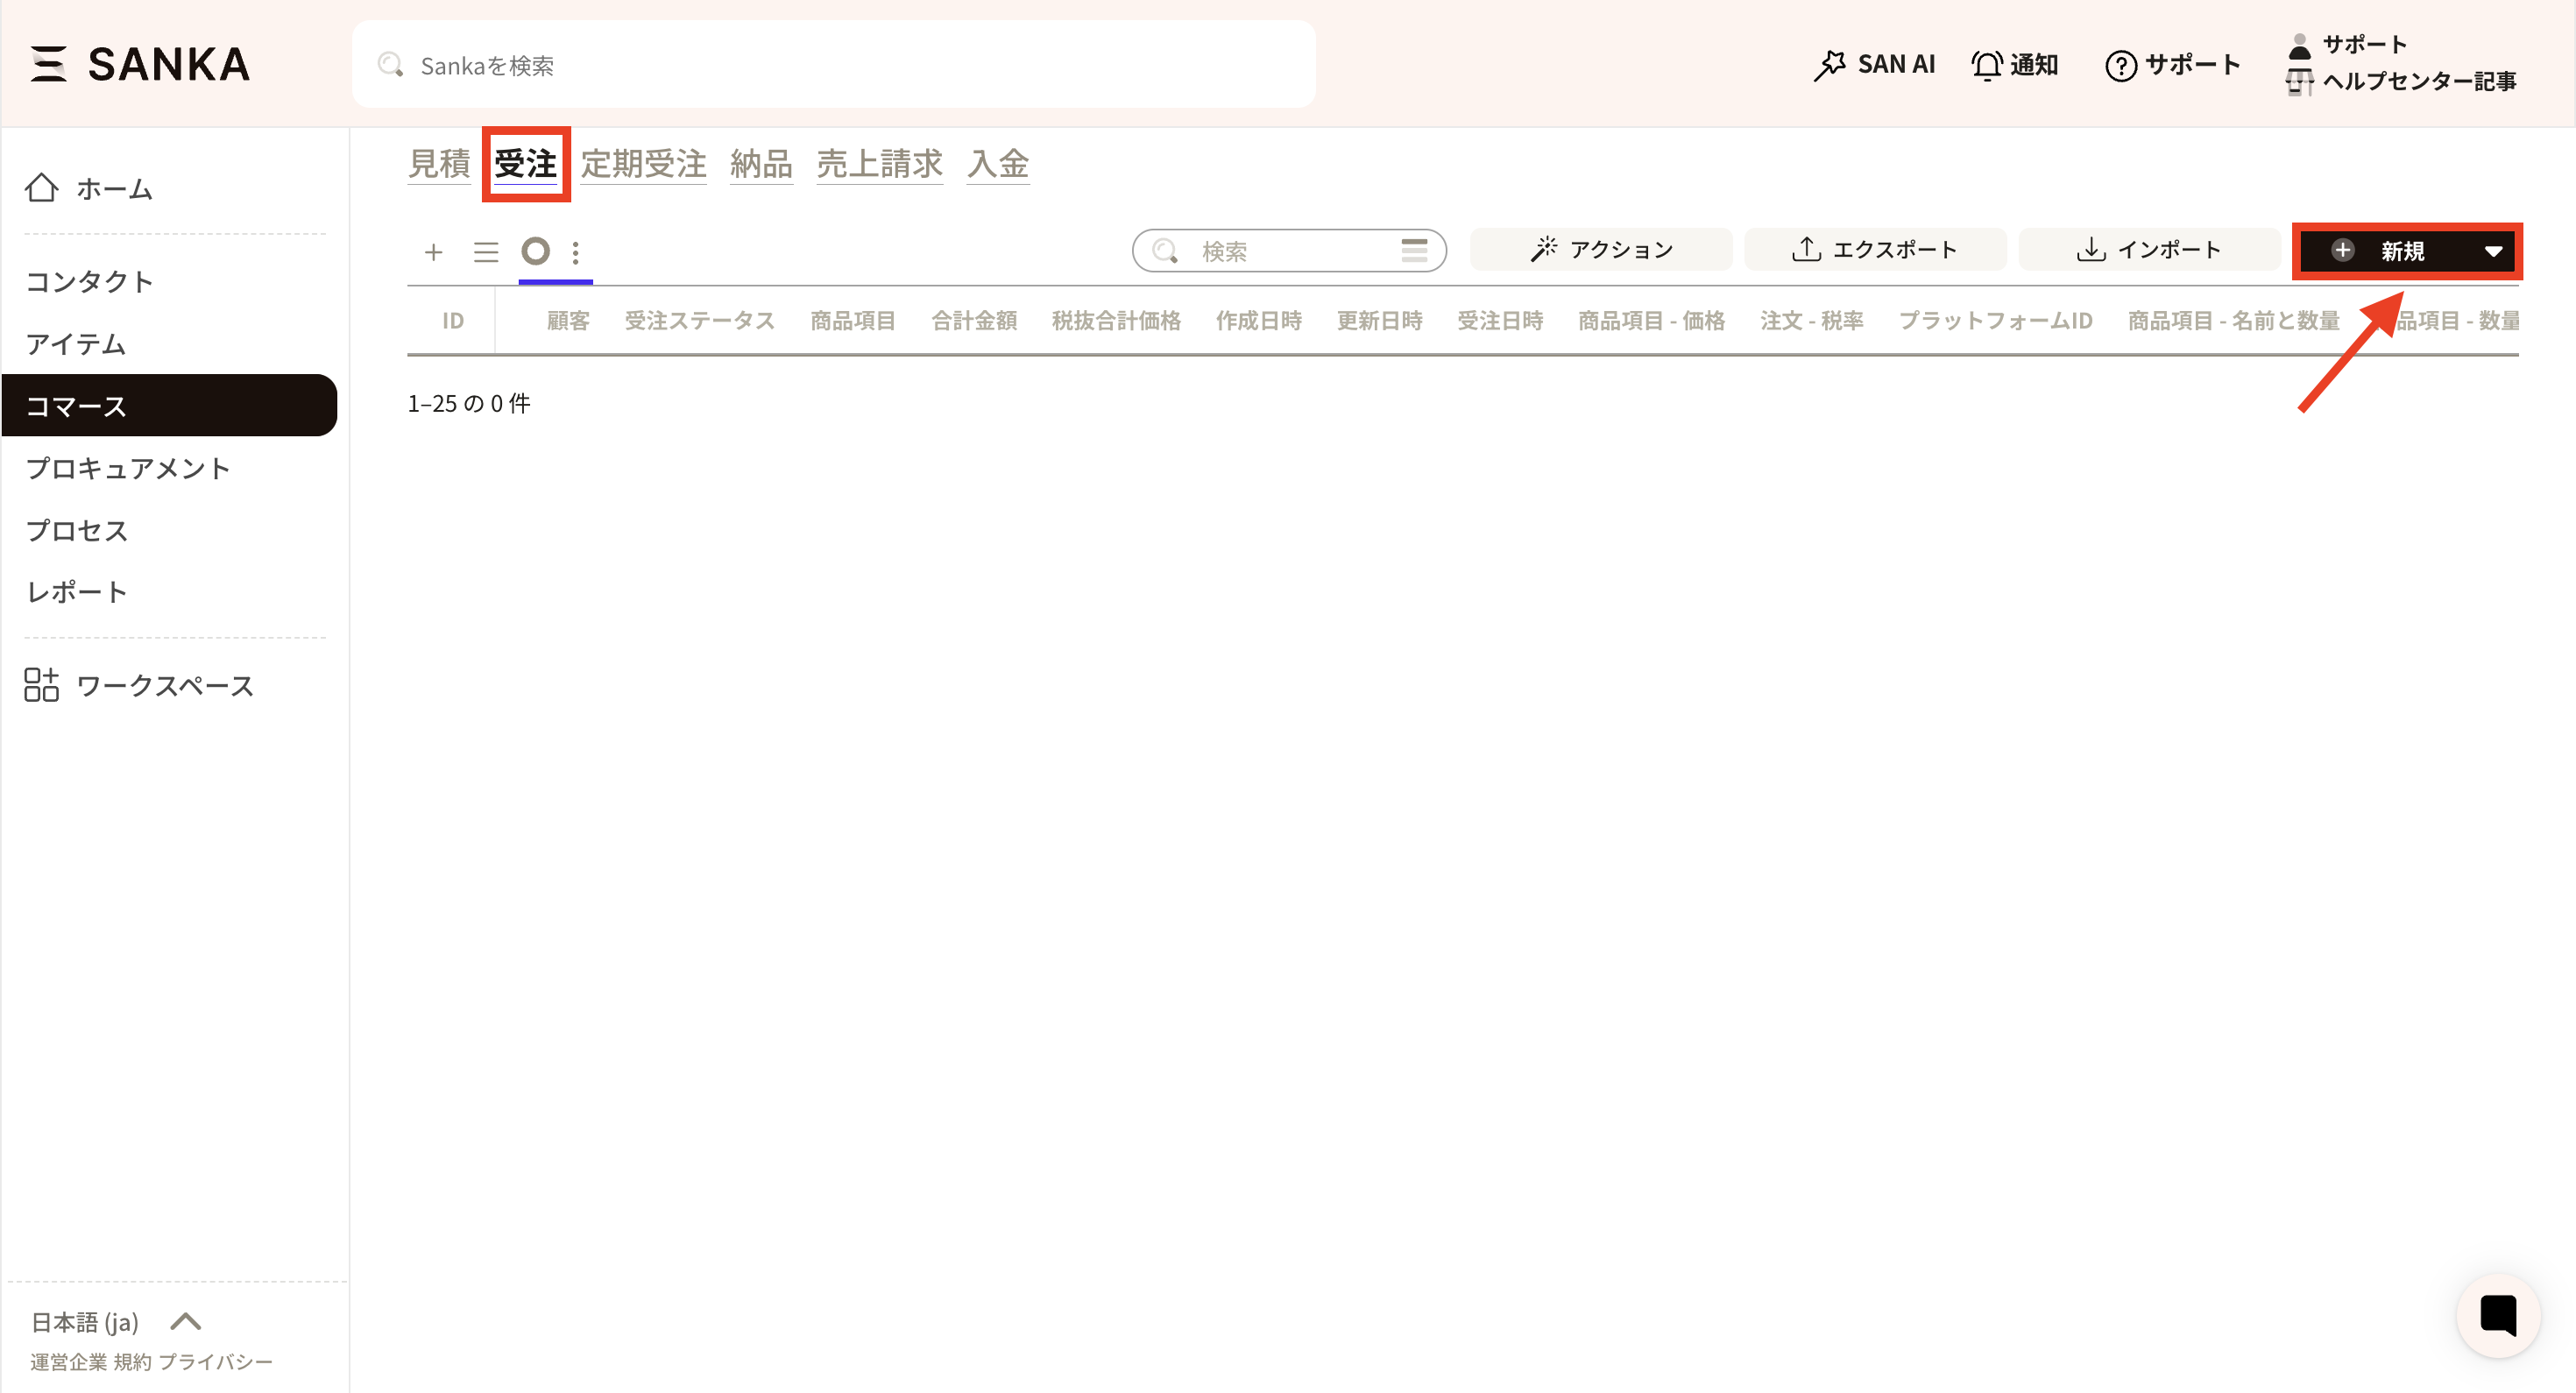
Task: Open プロキュアメント in sidebar
Action: tap(128, 468)
